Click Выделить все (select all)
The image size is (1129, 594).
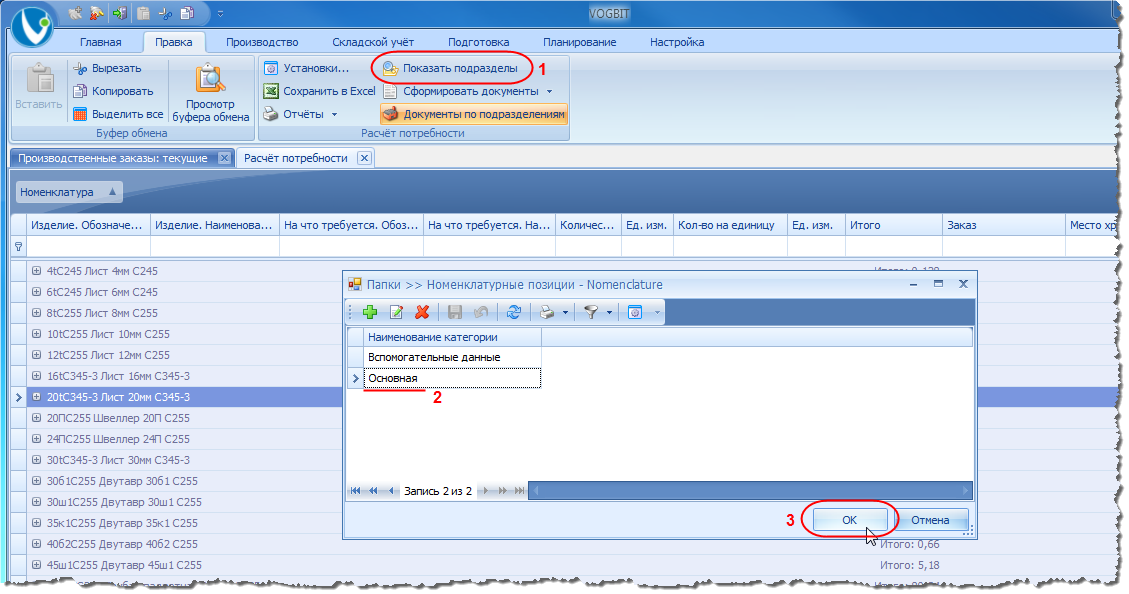tap(118, 114)
